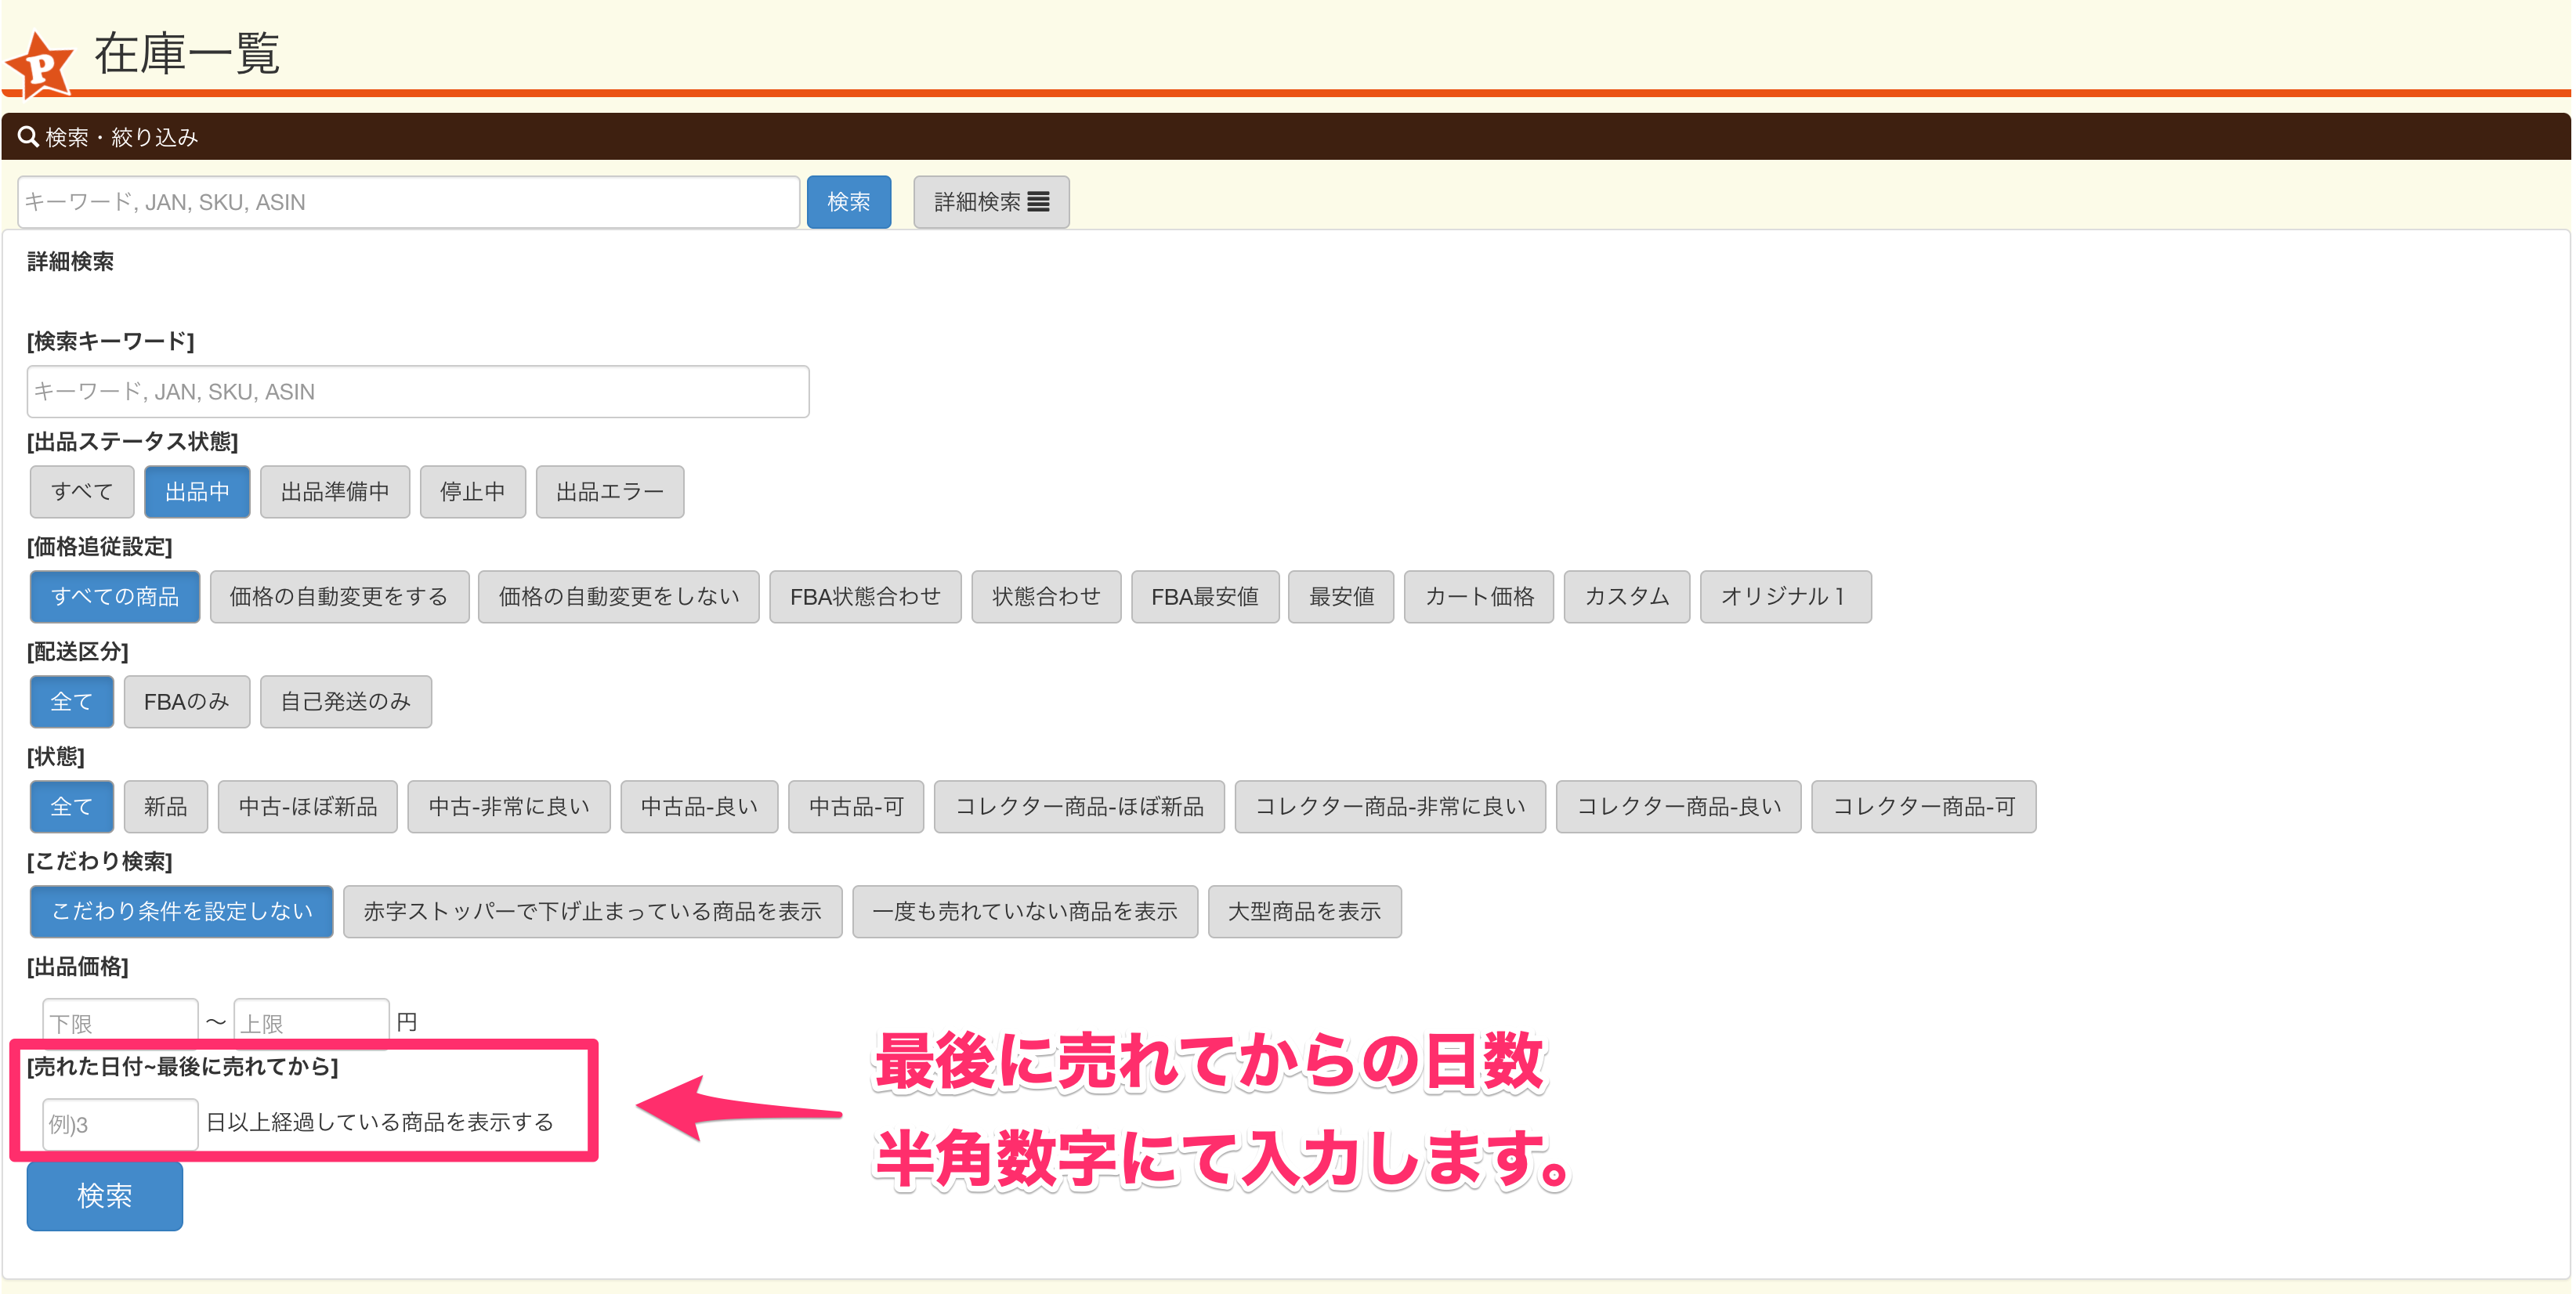Select すべて listing status
The width and height of the screenshot is (2576, 1294).
[x=82, y=492]
